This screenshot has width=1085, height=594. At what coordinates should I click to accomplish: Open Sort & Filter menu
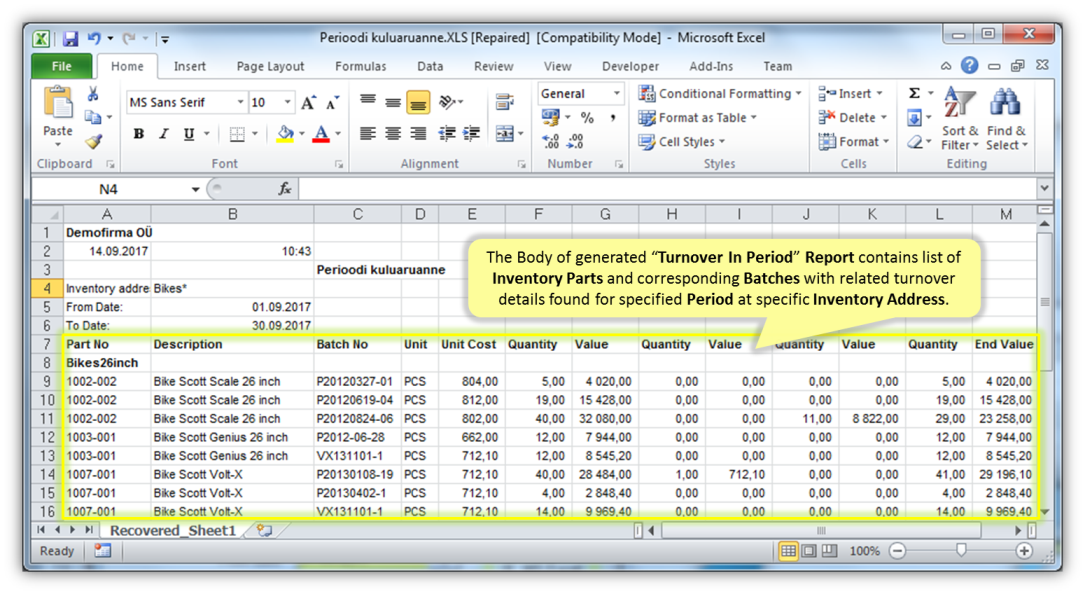click(x=960, y=119)
